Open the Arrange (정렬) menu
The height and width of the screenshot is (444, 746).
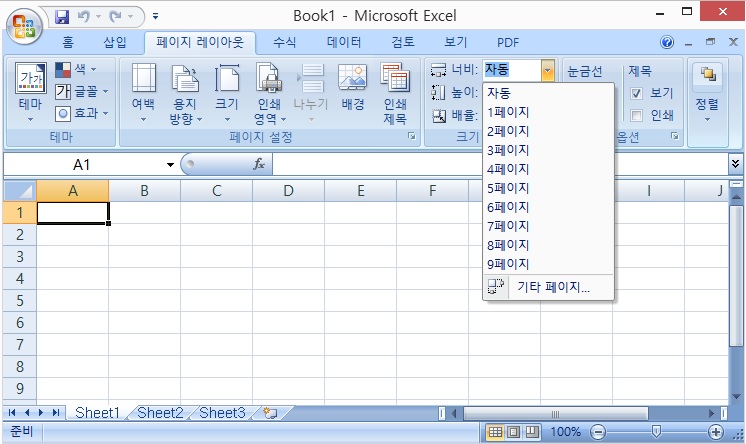(x=707, y=92)
